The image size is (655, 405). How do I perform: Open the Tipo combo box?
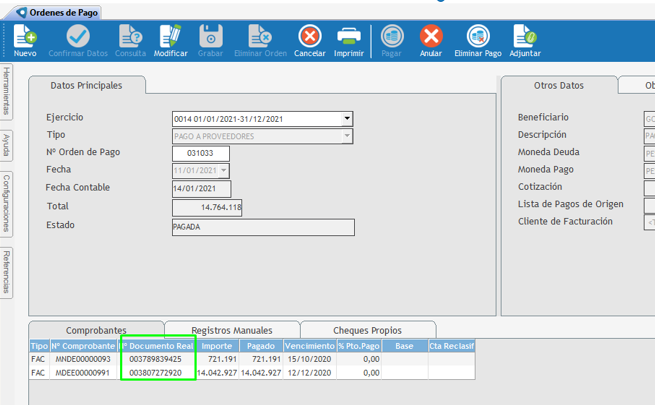click(347, 136)
